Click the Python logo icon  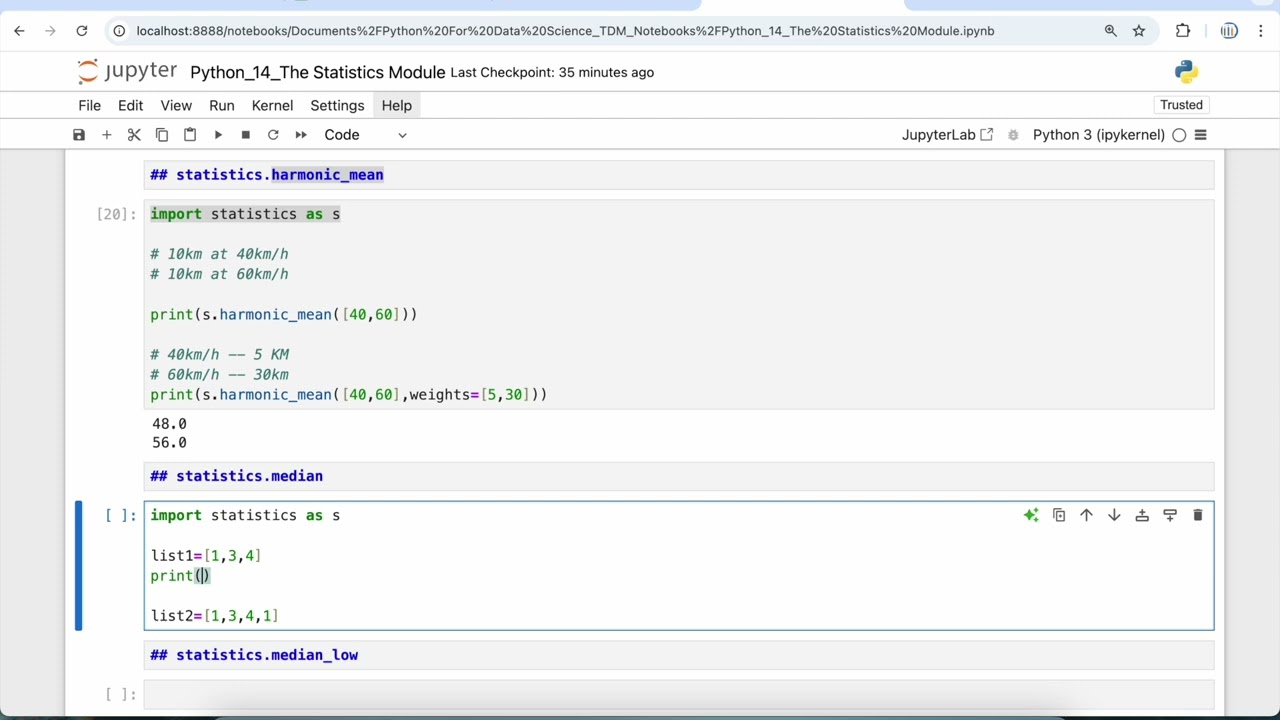1186,72
